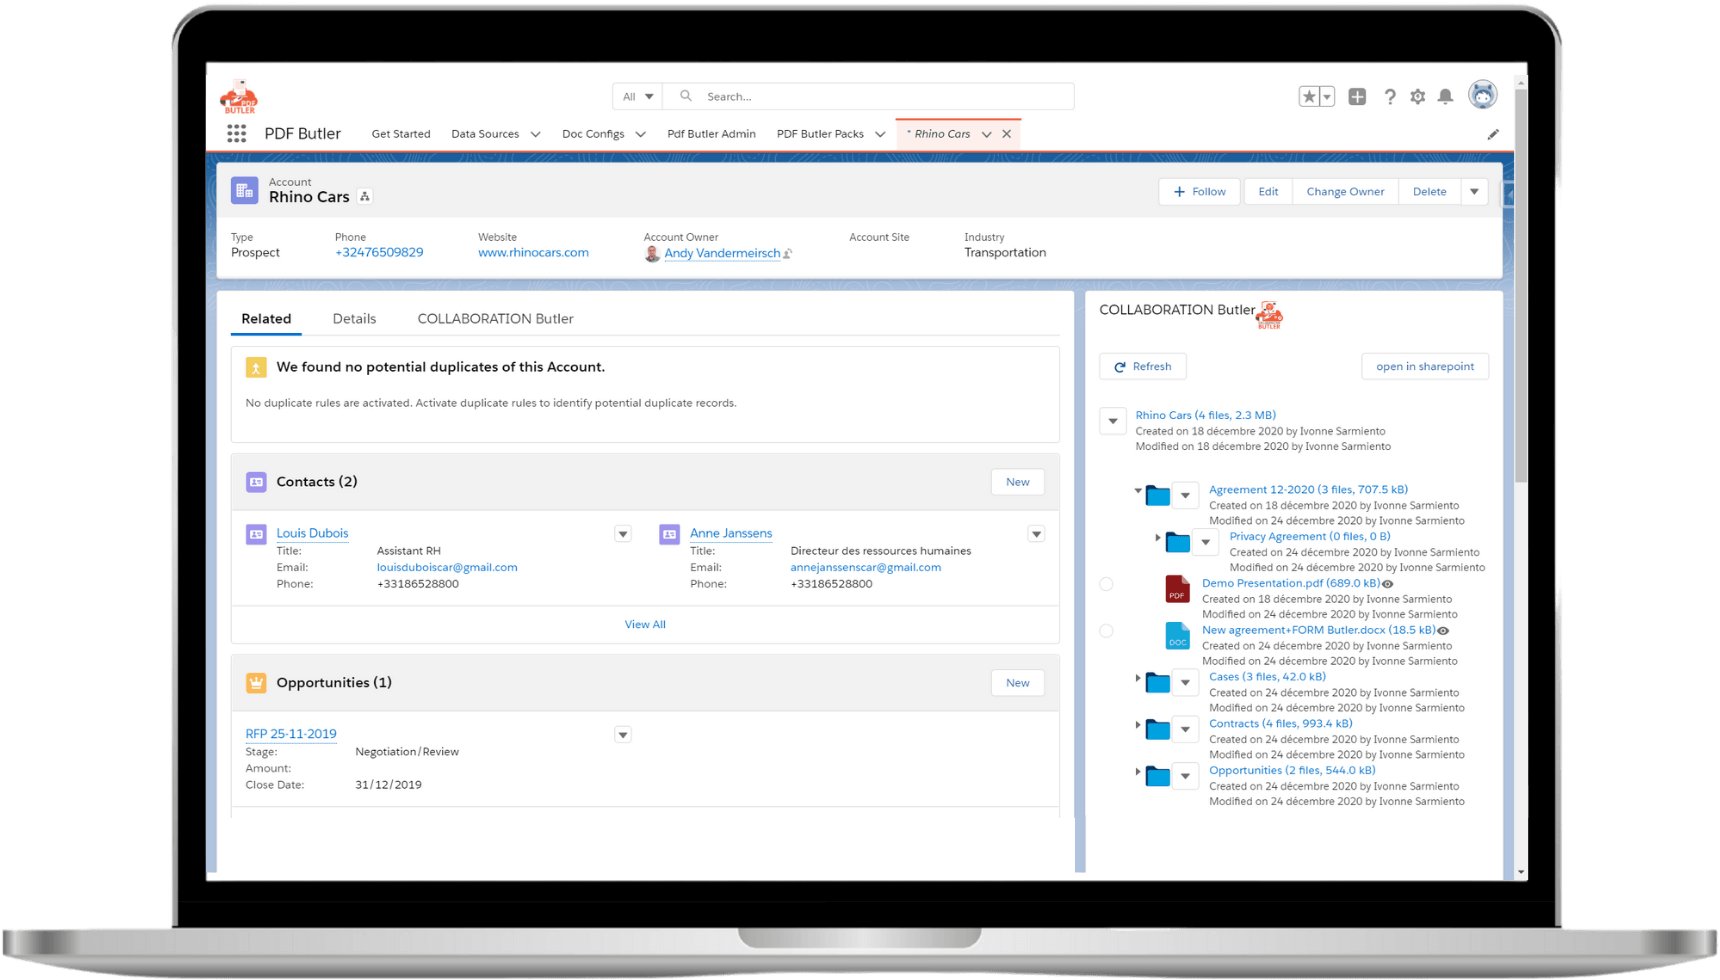This screenshot has height=980, width=1720.
Task: Click the open in sharepoint button
Action: [1425, 367]
